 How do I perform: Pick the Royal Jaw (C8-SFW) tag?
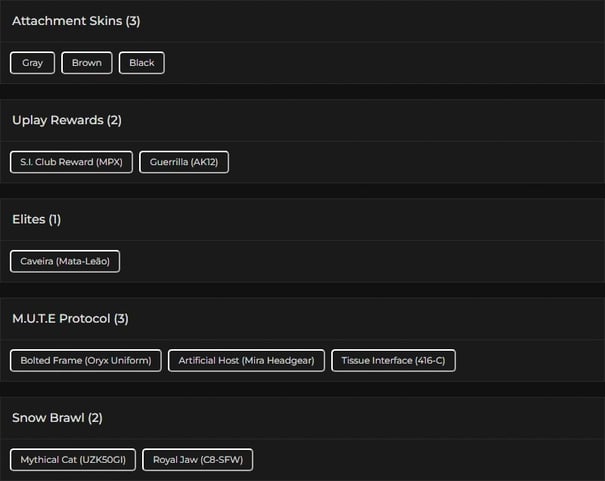click(198, 460)
